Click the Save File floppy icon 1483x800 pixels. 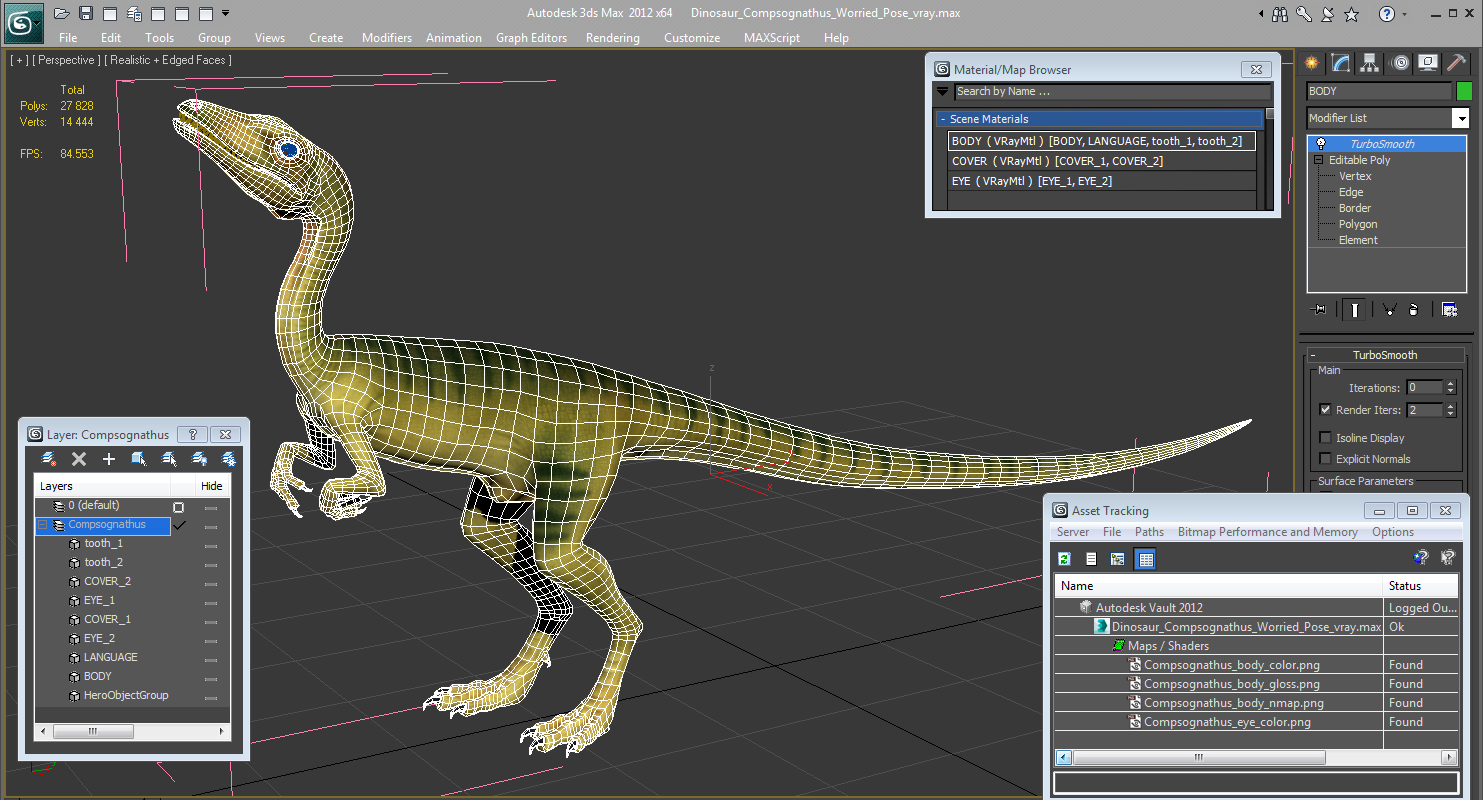tap(86, 13)
